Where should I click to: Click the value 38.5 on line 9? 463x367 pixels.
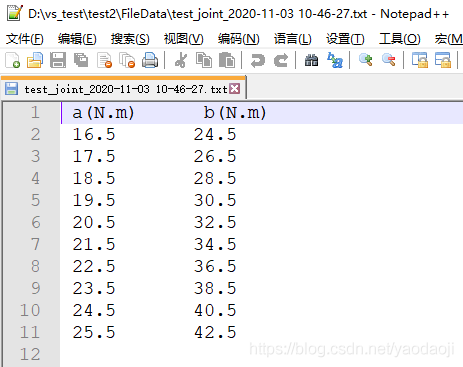pos(215,289)
